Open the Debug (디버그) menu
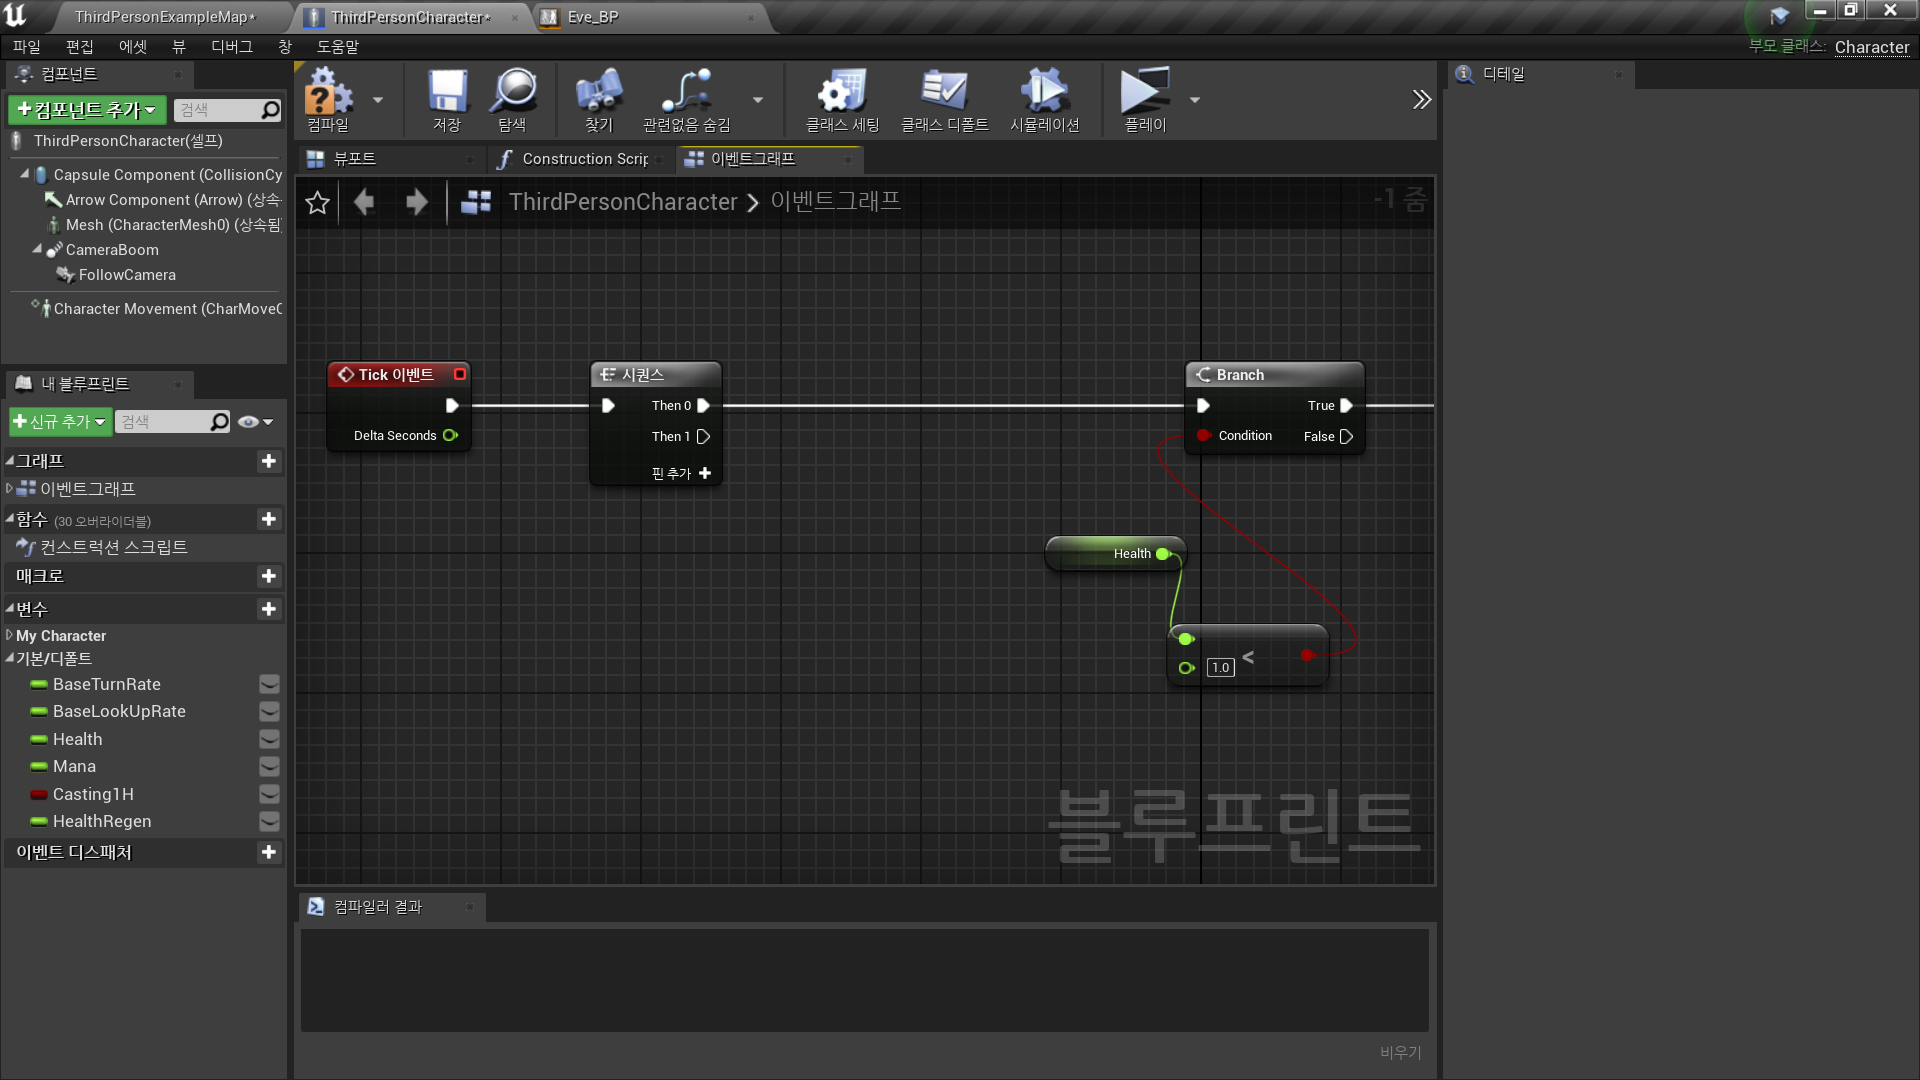 pyautogui.click(x=231, y=47)
